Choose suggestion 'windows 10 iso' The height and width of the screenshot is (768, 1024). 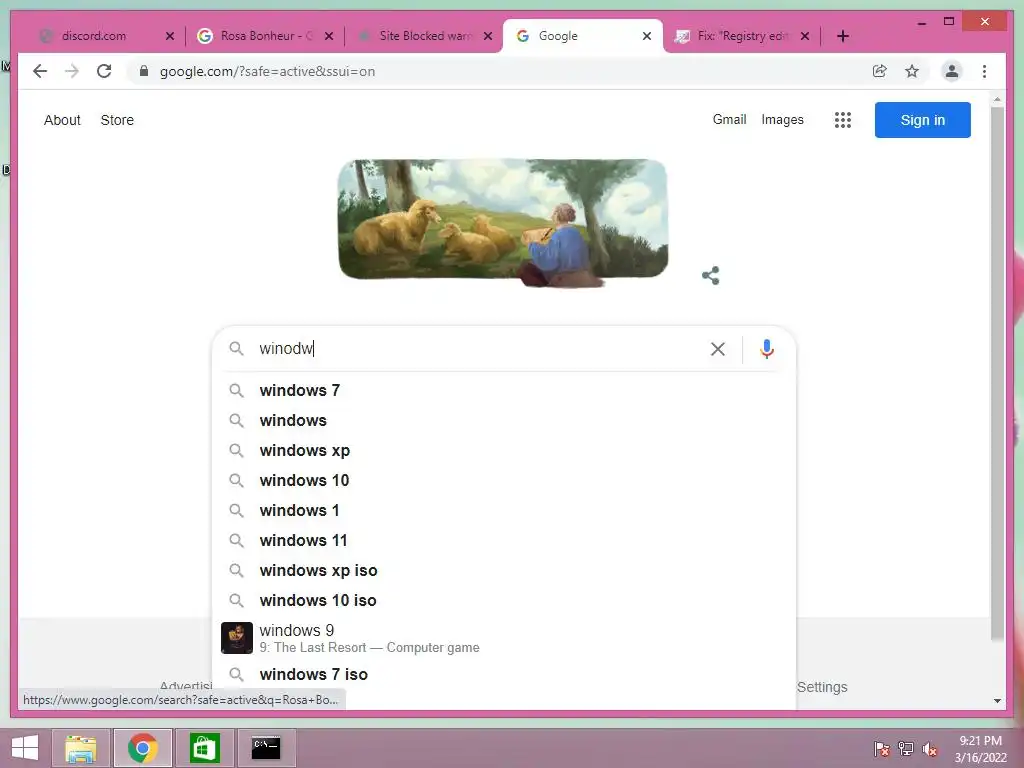pyautogui.click(x=504, y=601)
